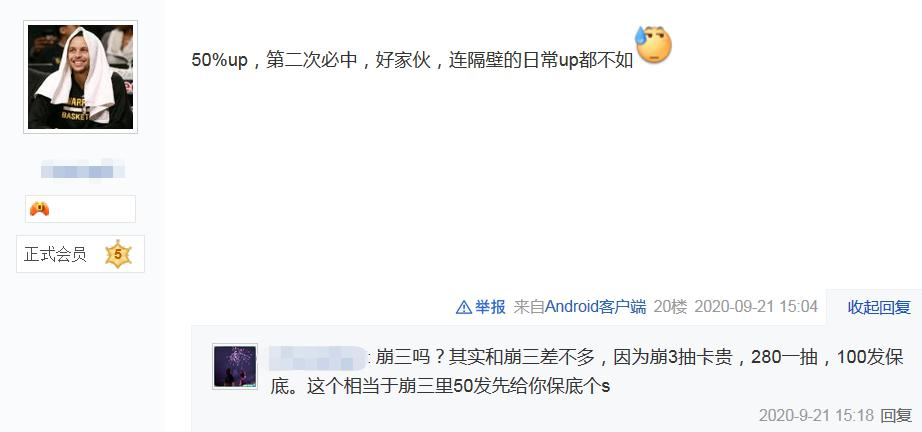Click the post text starting with 50%up
Screen dimensions: 922x432
click(x=412, y=61)
